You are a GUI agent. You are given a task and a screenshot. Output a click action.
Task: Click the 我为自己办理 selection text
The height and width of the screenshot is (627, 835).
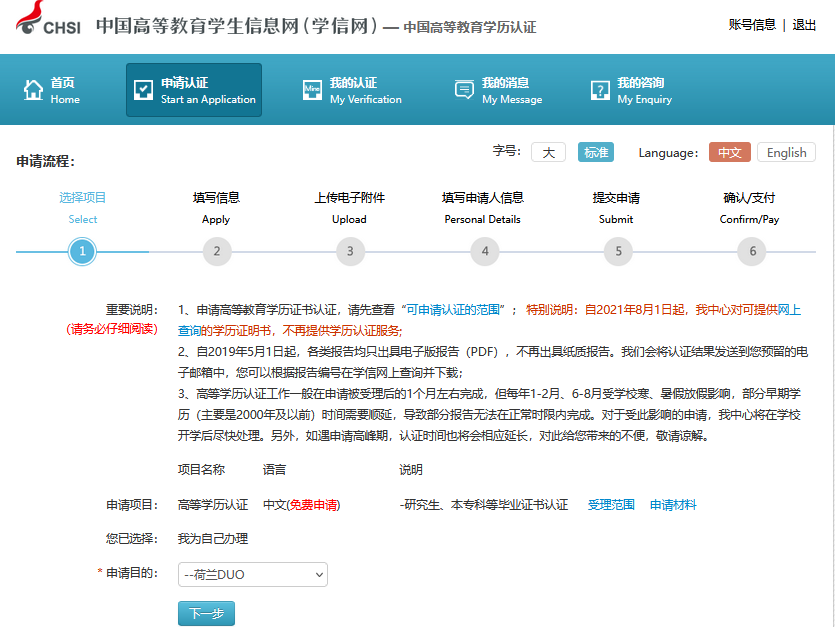(213, 539)
